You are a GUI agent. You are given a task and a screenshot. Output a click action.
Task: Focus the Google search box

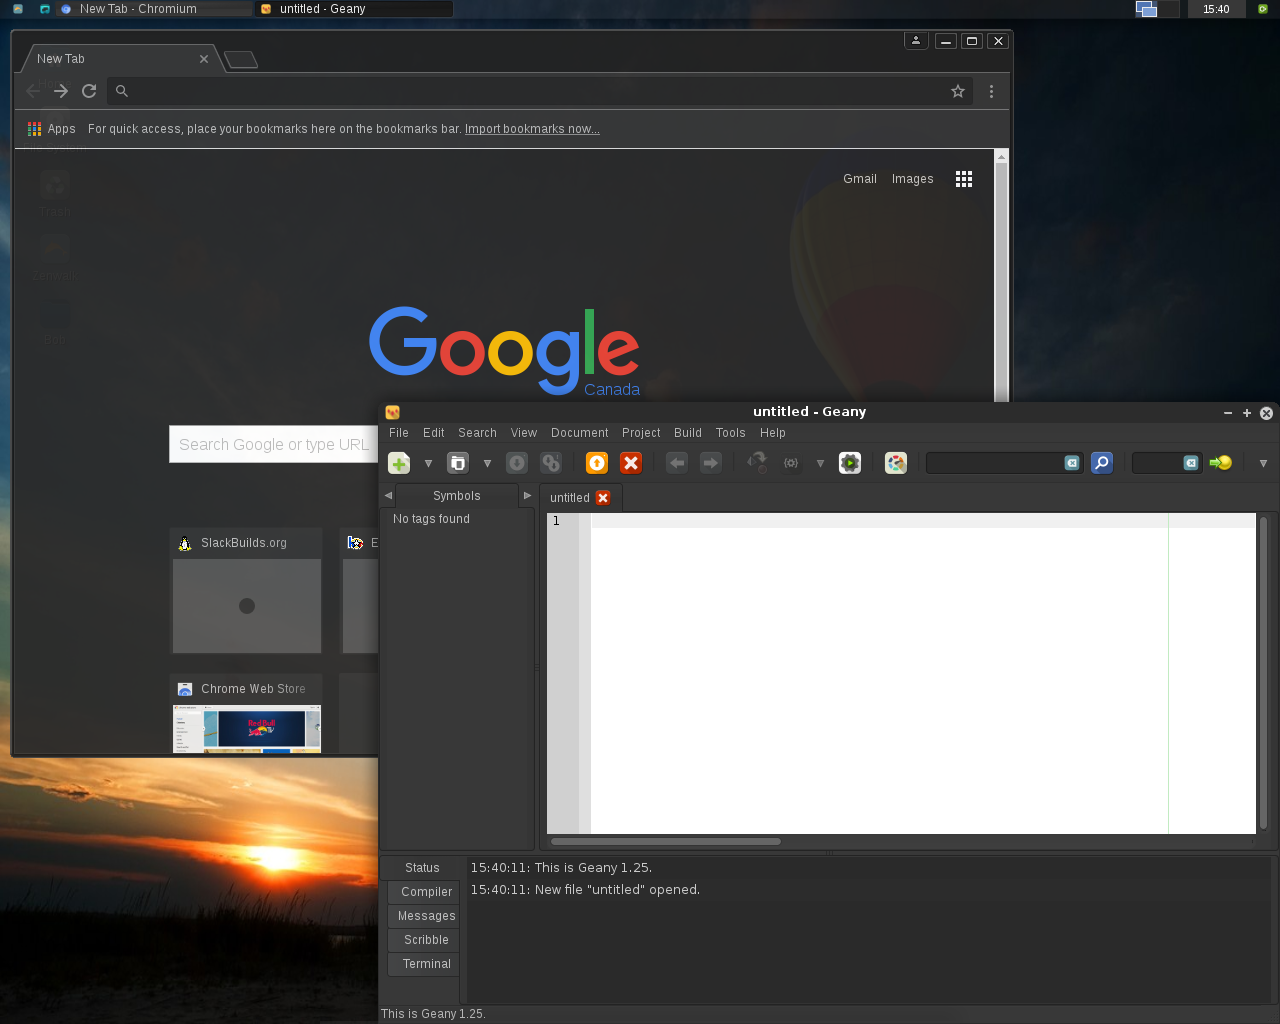tap(274, 445)
